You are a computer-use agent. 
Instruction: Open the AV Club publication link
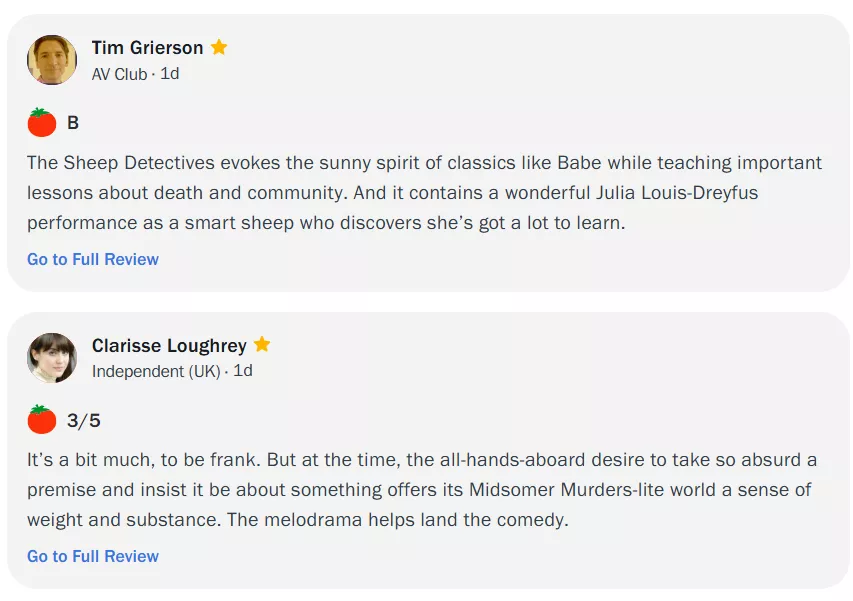coord(119,74)
